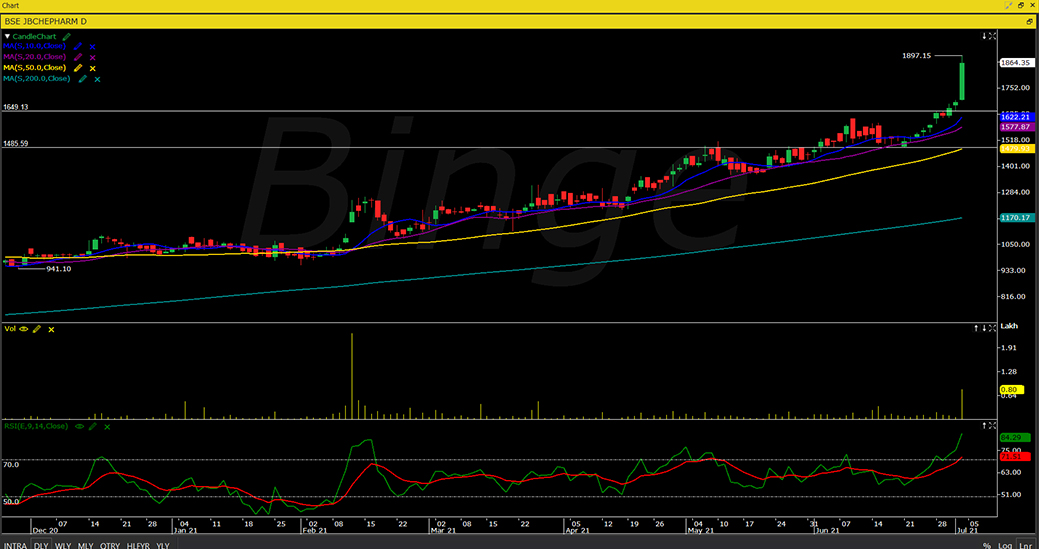This screenshot has width=1039, height=549.
Task: Click the Vol panel label
Action: point(10,329)
